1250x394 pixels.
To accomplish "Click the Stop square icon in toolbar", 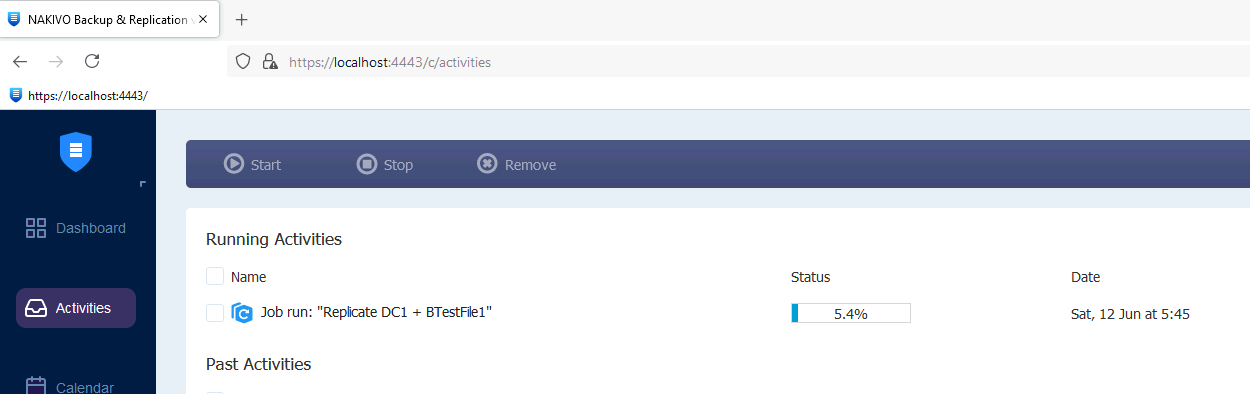I will coord(367,164).
